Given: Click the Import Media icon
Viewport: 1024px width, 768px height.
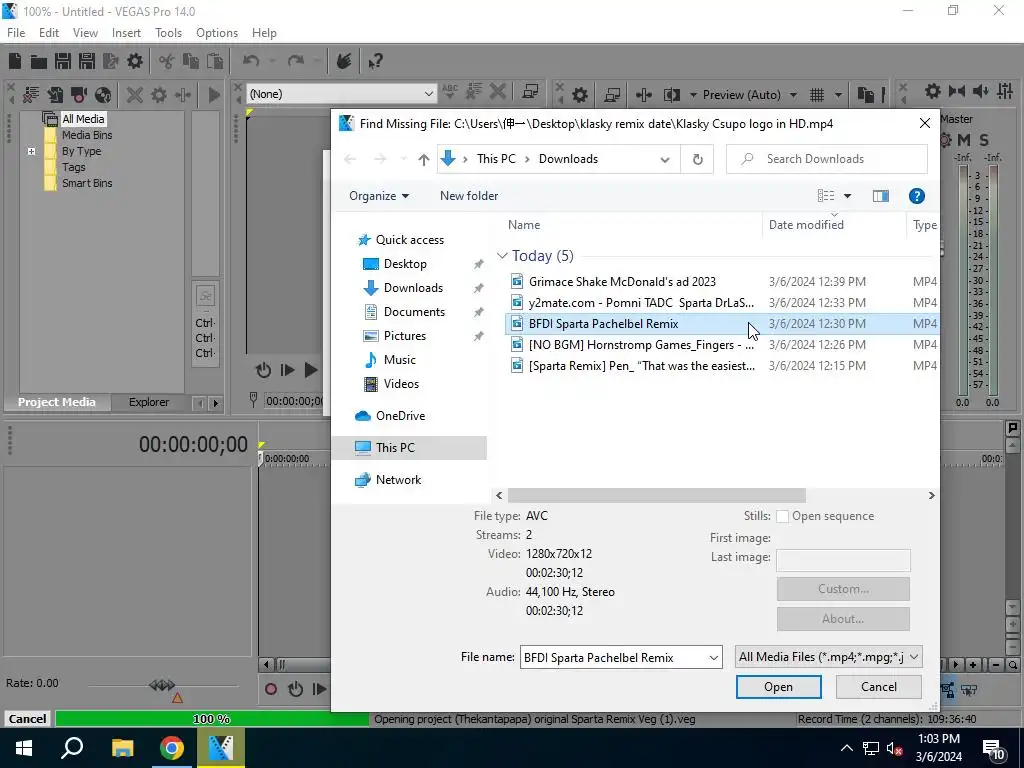Looking at the screenshot, I should [x=55, y=95].
